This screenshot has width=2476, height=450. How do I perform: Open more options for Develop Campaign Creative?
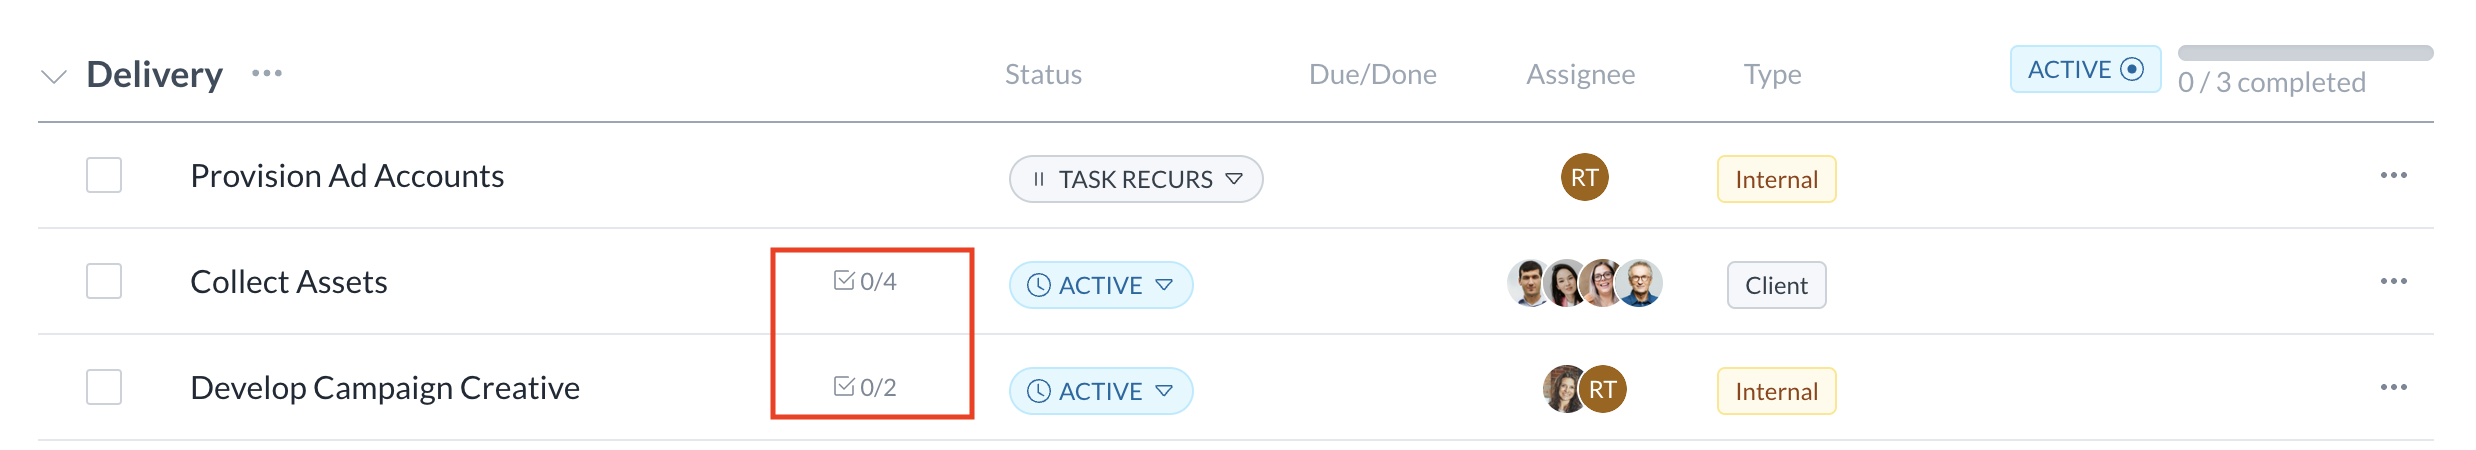pyautogui.click(x=2393, y=387)
